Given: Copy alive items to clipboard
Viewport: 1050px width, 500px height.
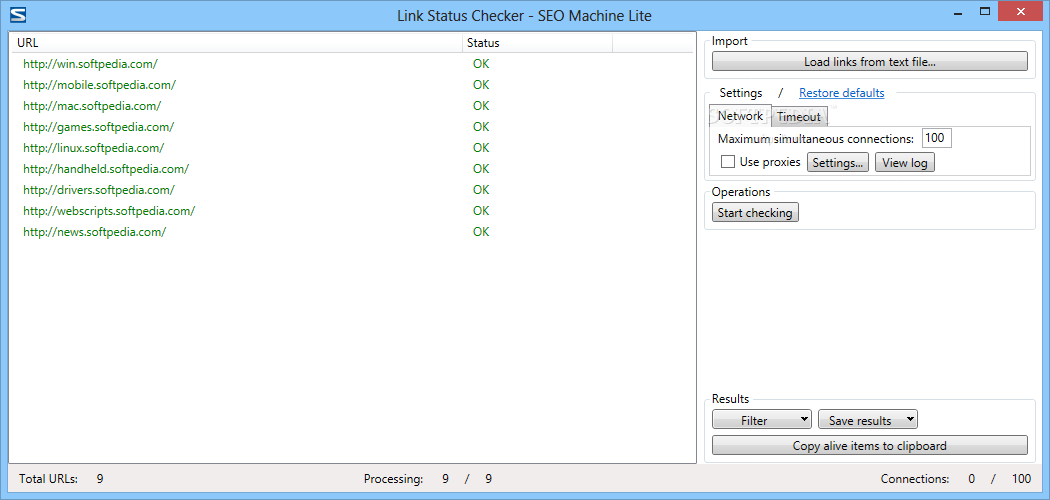Looking at the screenshot, I should click(x=869, y=445).
